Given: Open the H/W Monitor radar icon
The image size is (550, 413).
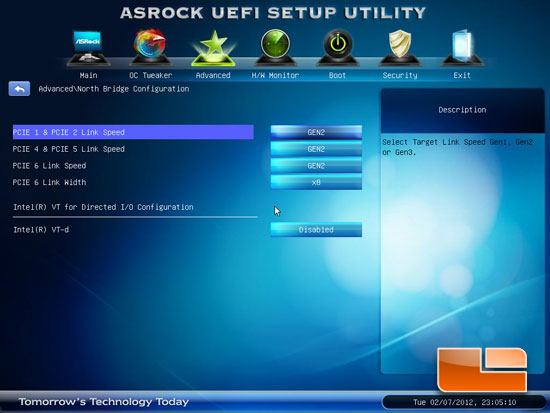Looking at the screenshot, I should click(275, 48).
